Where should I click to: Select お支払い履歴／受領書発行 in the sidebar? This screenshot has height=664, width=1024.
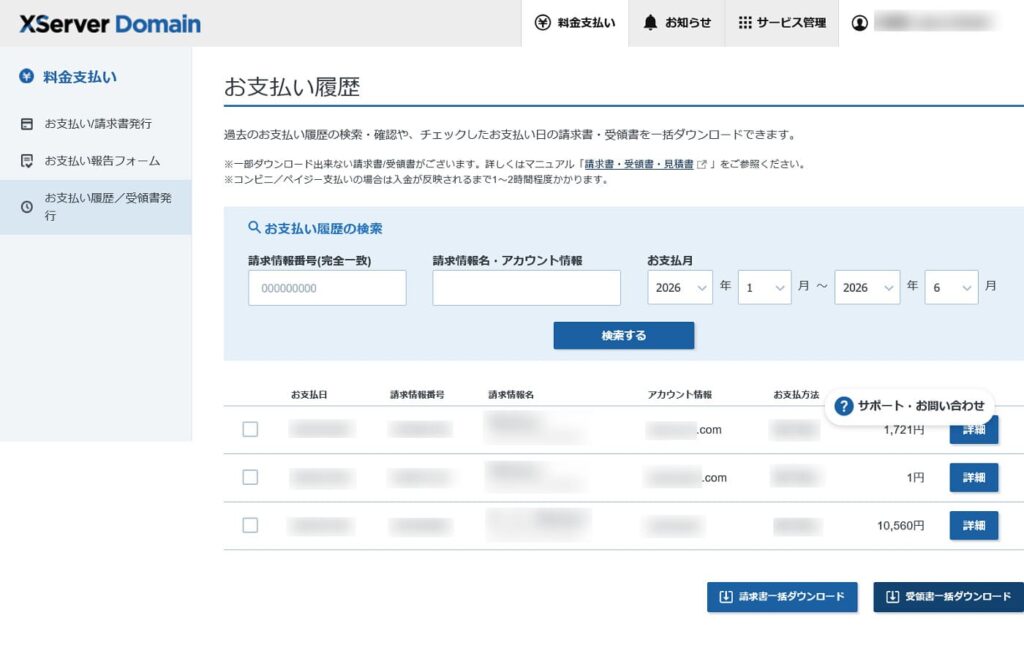point(96,207)
